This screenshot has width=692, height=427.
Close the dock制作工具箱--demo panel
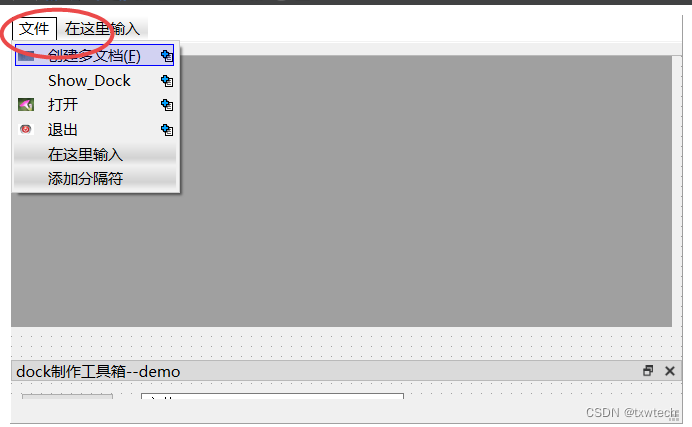pos(669,371)
